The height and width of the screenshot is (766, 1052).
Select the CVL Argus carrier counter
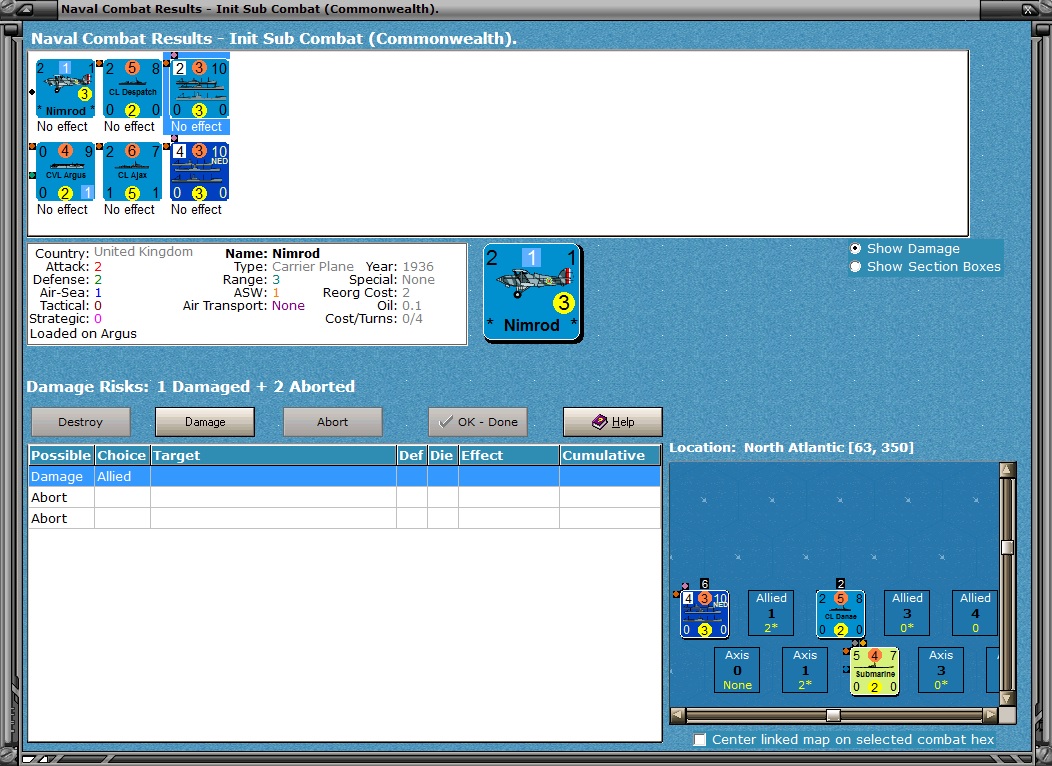(x=65, y=172)
